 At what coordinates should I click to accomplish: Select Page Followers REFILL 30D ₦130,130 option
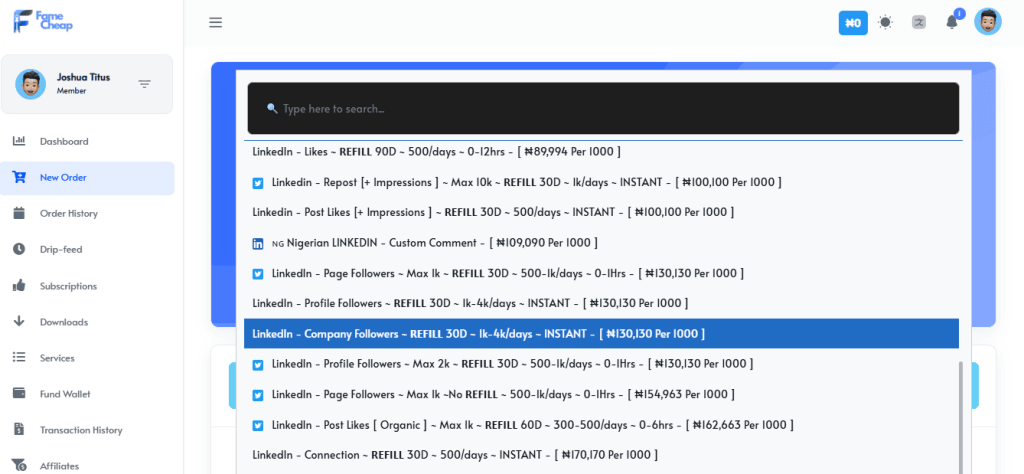tap(601, 273)
